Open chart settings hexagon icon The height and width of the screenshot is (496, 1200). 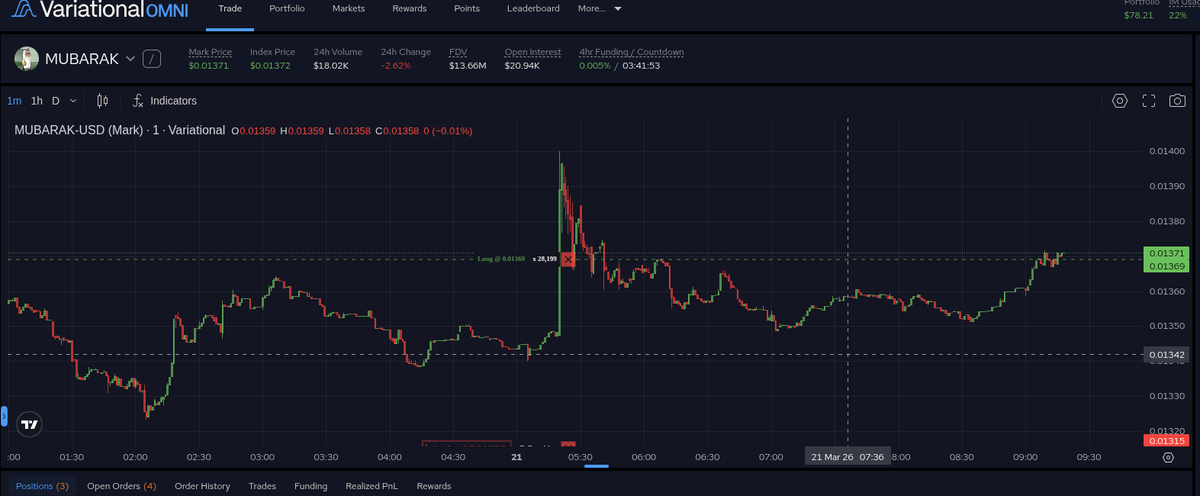tap(1120, 100)
